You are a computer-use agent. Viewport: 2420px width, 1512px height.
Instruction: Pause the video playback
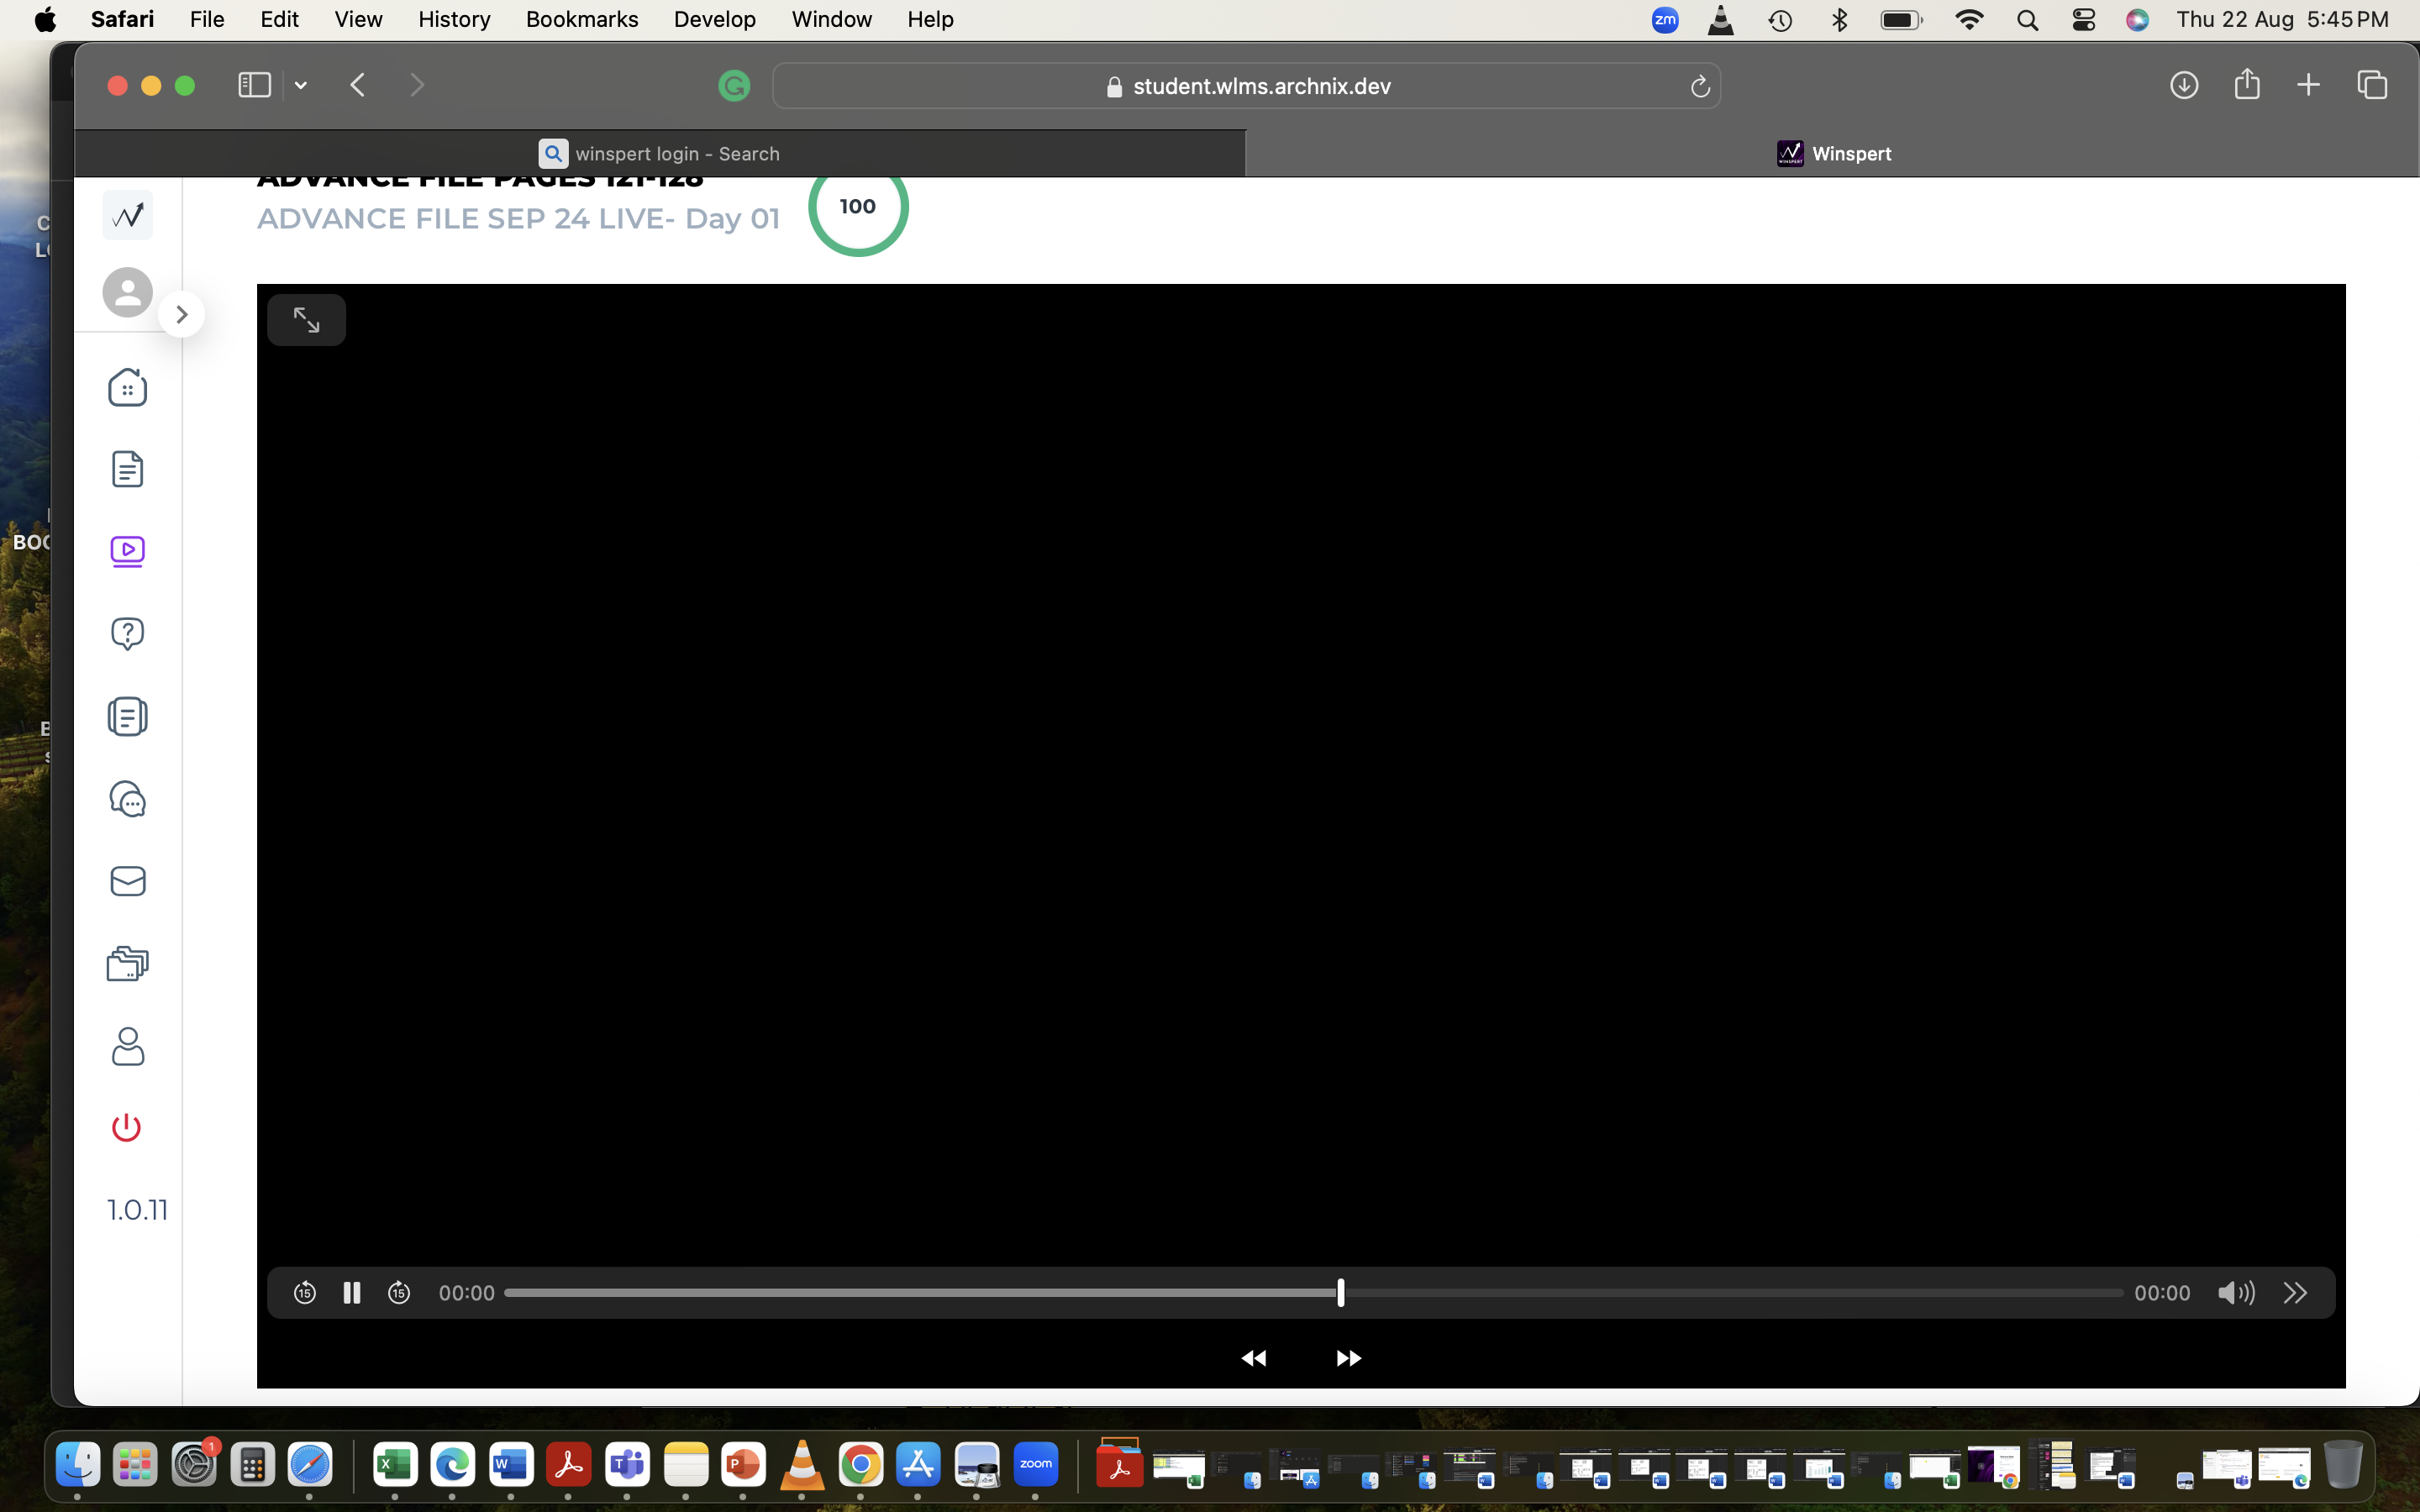(x=351, y=1293)
